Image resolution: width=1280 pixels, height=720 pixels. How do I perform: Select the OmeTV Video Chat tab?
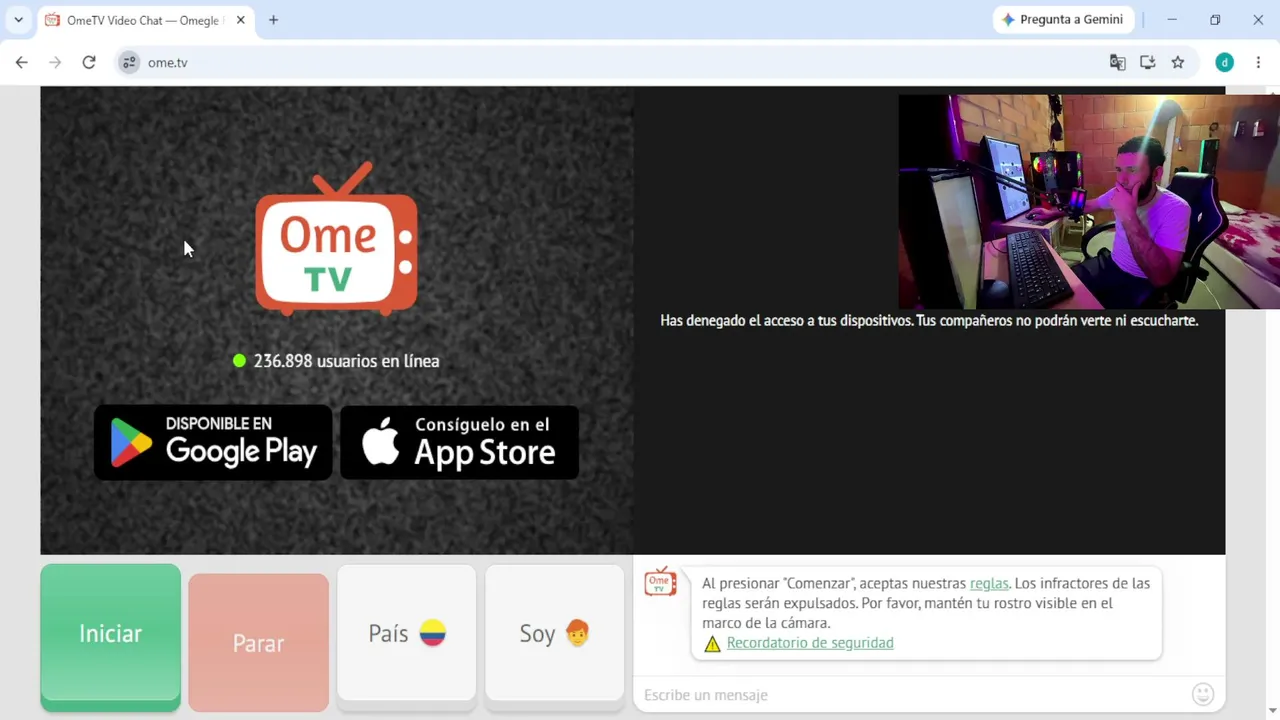point(145,20)
